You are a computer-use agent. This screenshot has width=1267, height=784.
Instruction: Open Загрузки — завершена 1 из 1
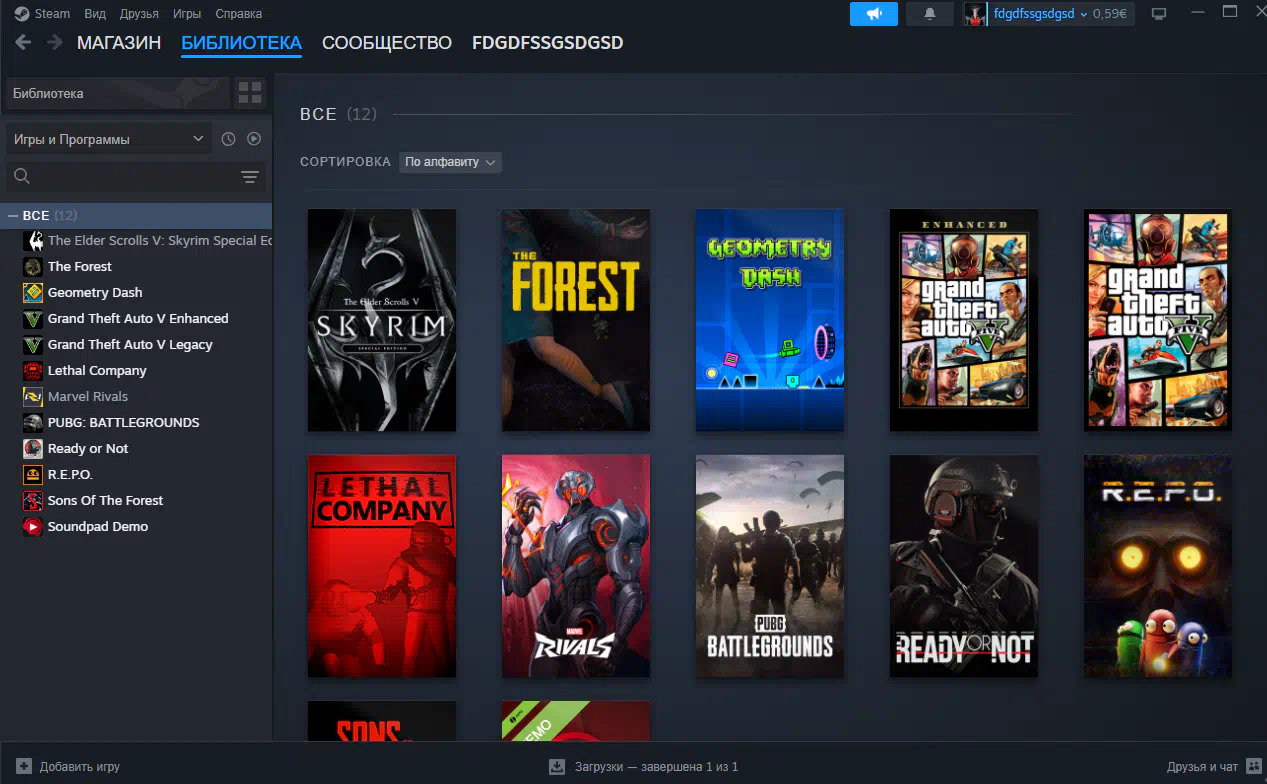click(x=656, y=767)
